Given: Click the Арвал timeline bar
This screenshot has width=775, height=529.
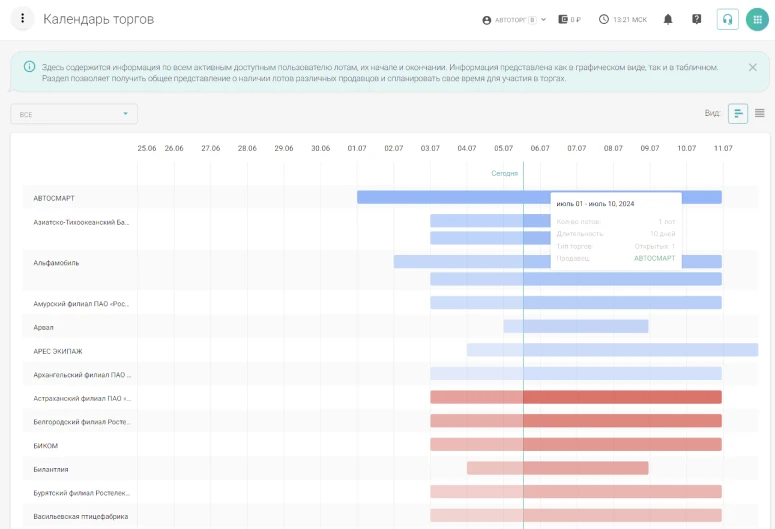Looking at the screenshot, I should [576, 326].
